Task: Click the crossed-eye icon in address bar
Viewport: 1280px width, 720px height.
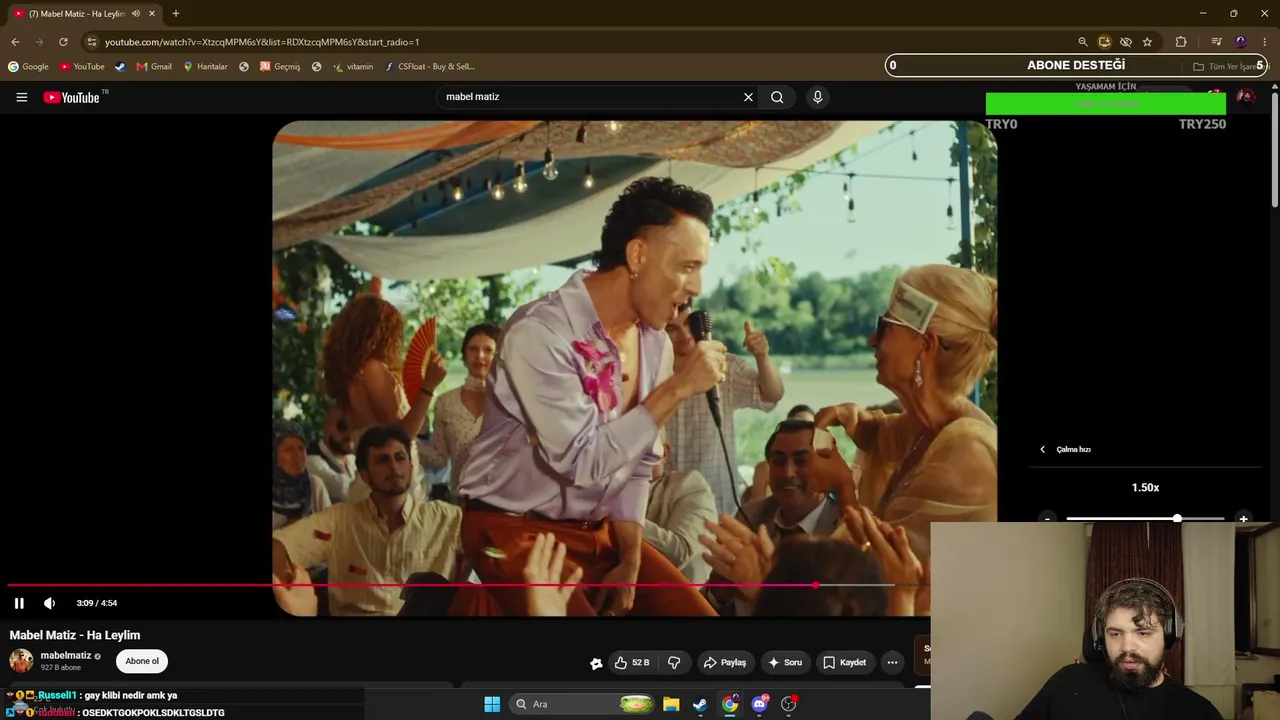Action: 1126,42
